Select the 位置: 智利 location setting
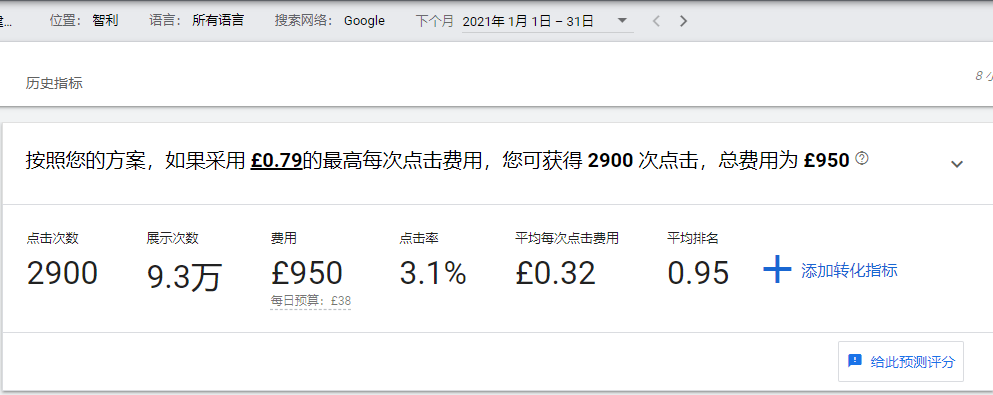 [x=84, y=20]
